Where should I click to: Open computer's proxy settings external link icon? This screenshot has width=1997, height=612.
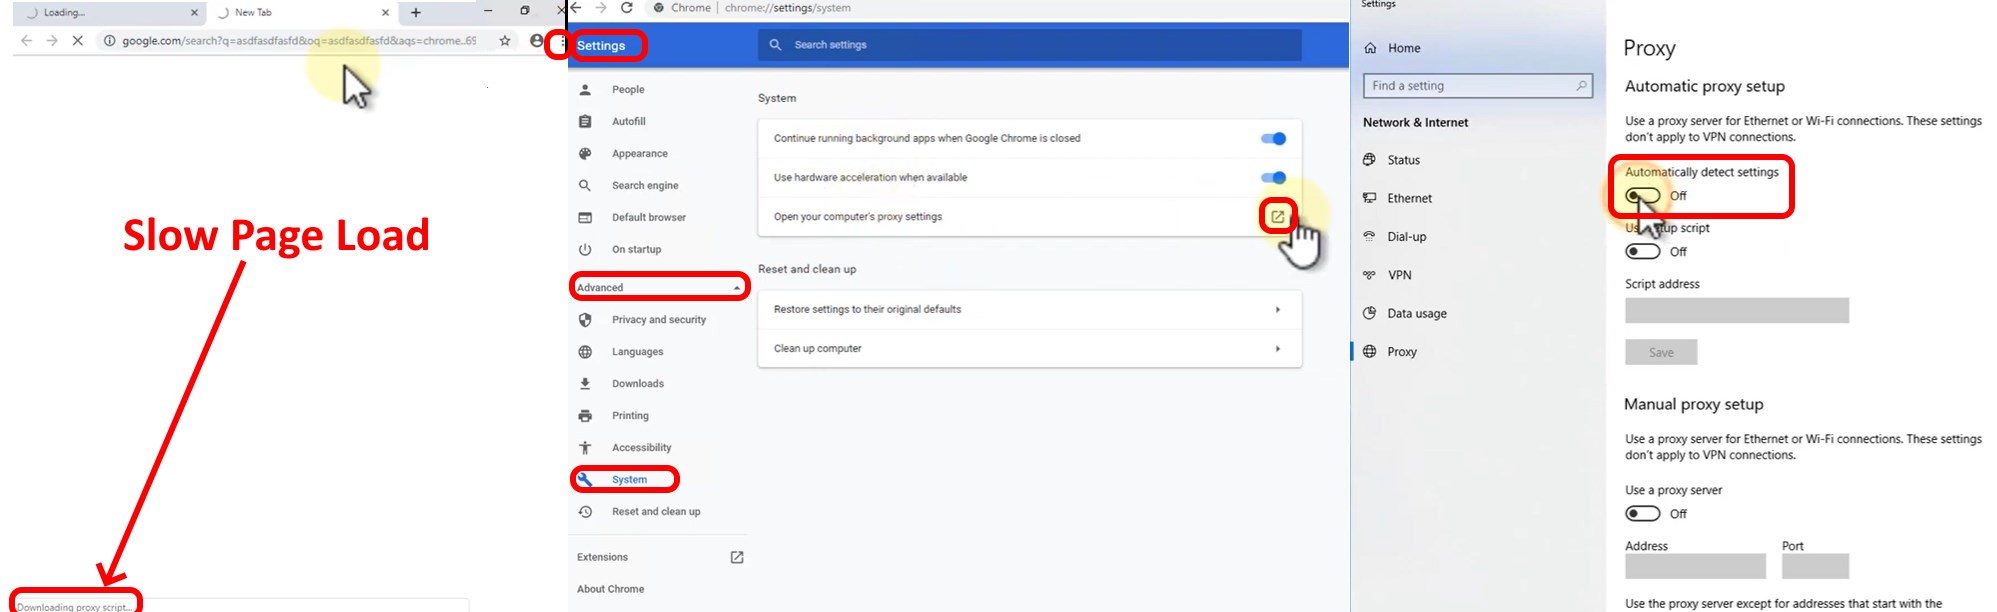tap(1277, 216)
